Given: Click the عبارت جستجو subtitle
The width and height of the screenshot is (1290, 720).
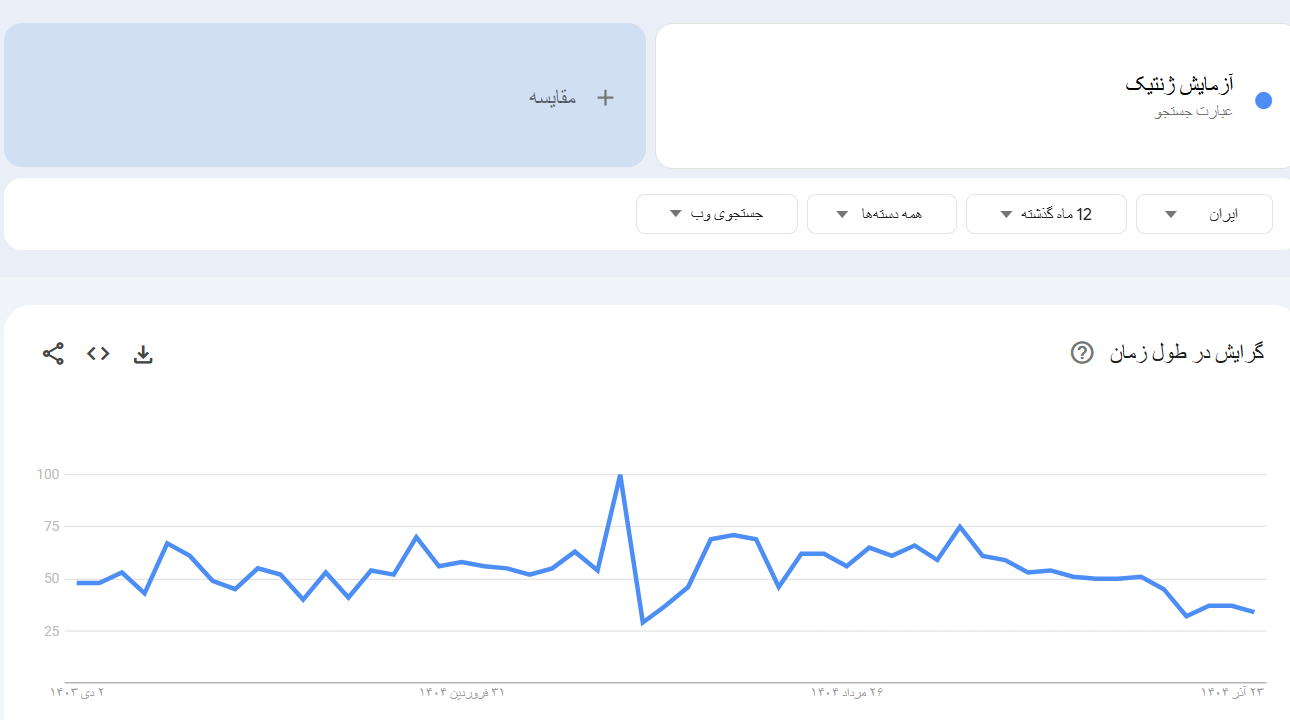Looking at the screenshot, I should click(x=1194, y=111).
